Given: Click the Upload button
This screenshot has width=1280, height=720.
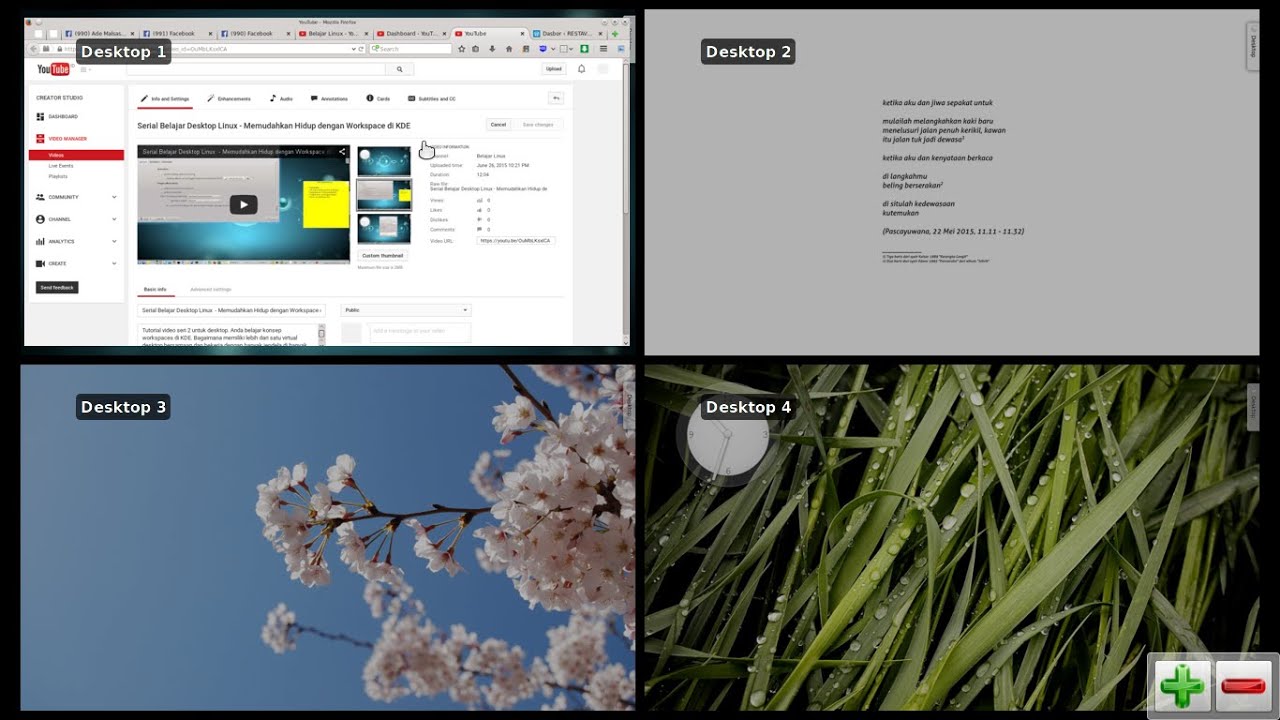Looking at the screenshot, I should pos(553,69).
